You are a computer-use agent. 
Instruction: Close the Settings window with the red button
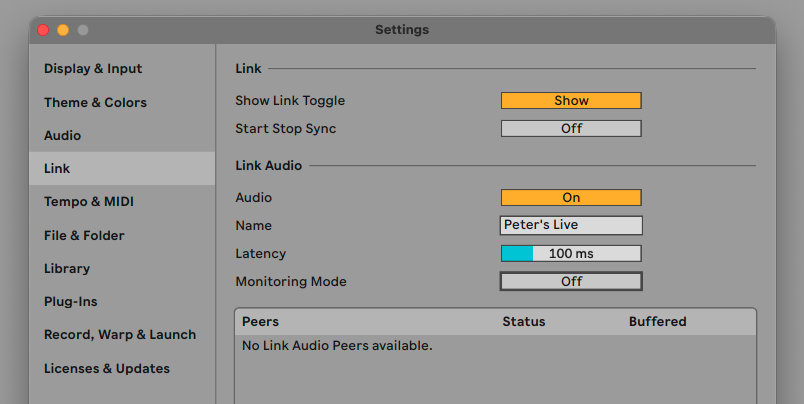pos(43,30)
